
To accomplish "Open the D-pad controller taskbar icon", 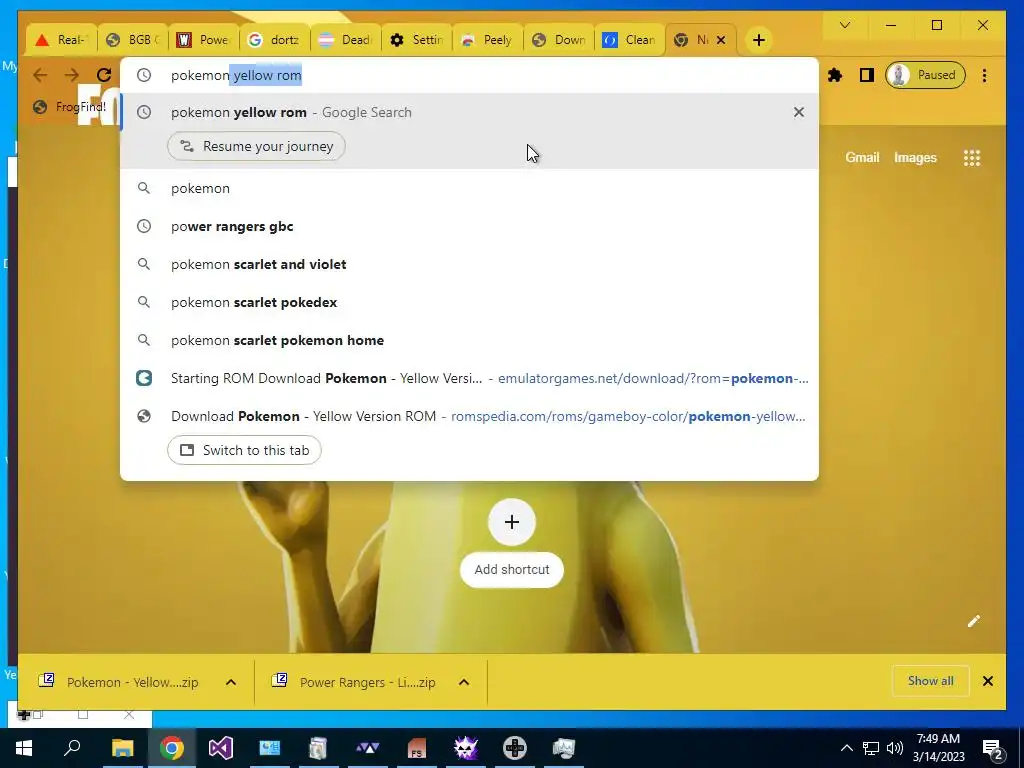I will pyautogui.click(x=515, y=748).
